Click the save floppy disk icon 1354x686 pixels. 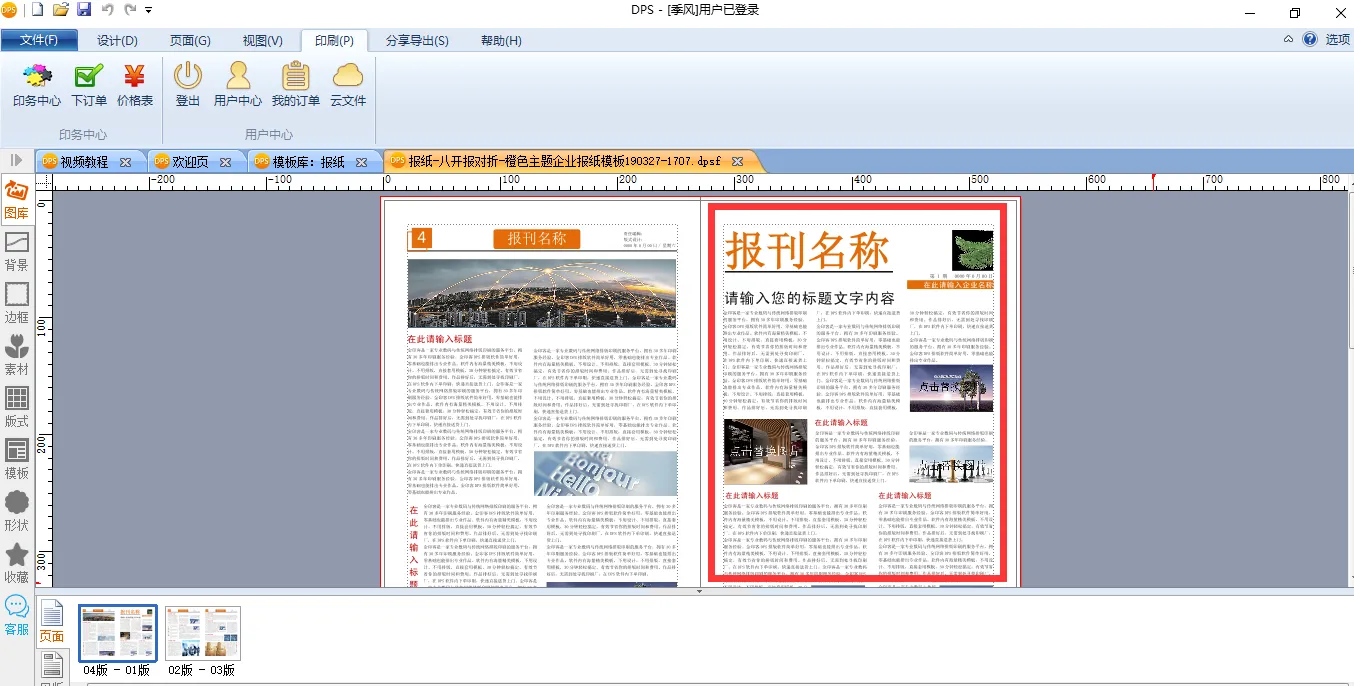pyautogui.click(x=84, y=10)
